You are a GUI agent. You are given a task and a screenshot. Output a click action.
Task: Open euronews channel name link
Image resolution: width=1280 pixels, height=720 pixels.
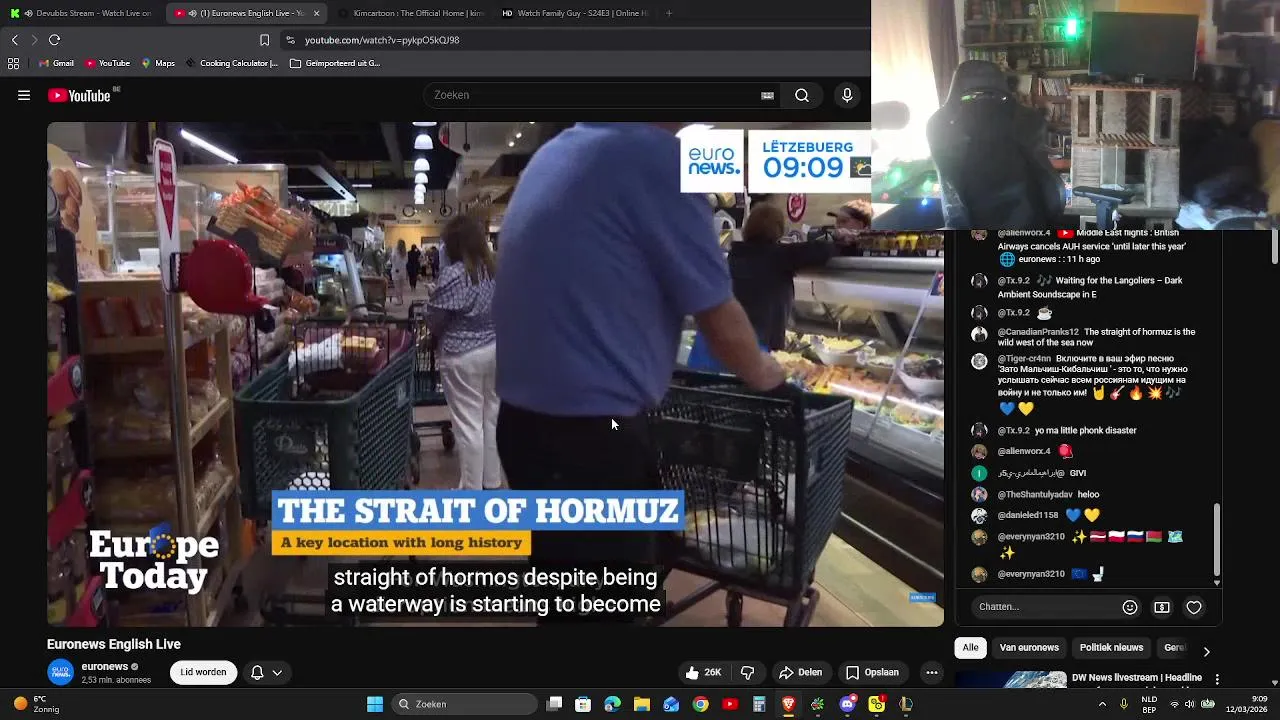click(x=105, y=667)
